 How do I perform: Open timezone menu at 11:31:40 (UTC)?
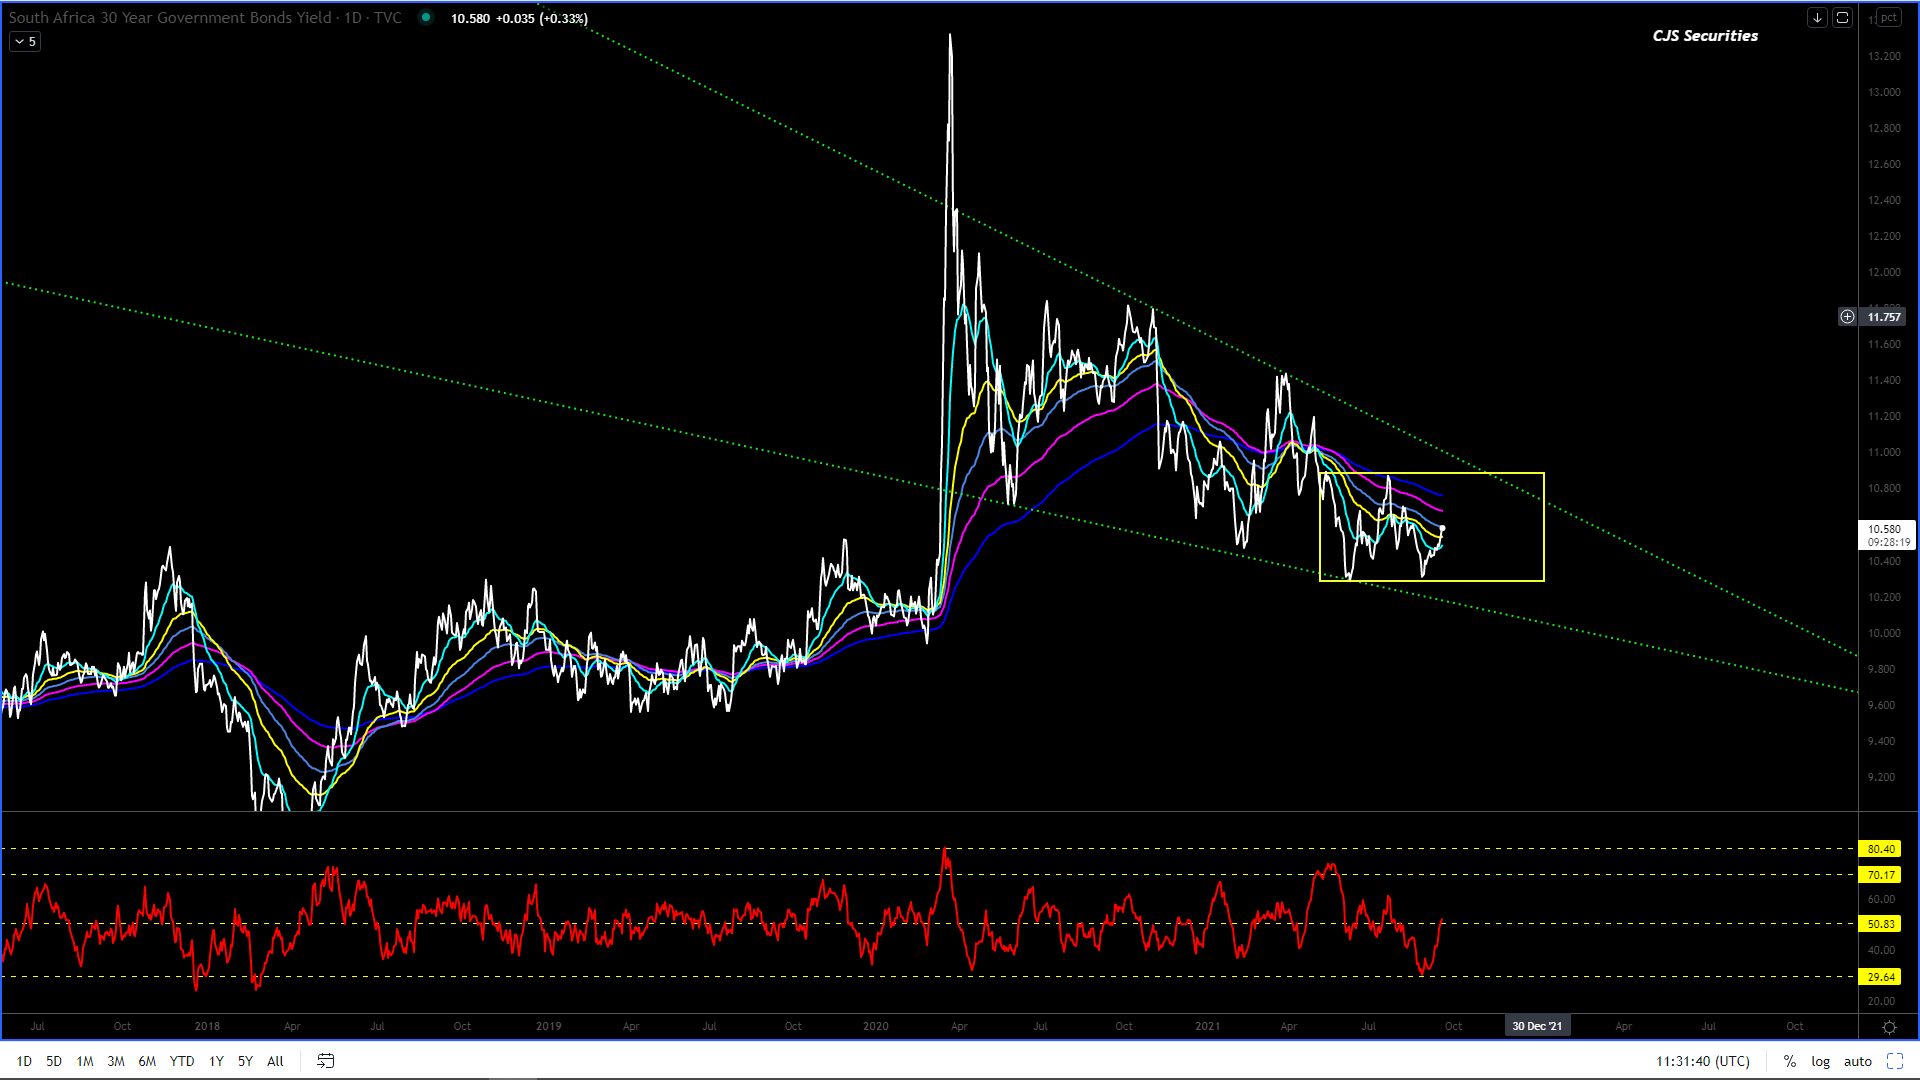click(1702, 1061)
